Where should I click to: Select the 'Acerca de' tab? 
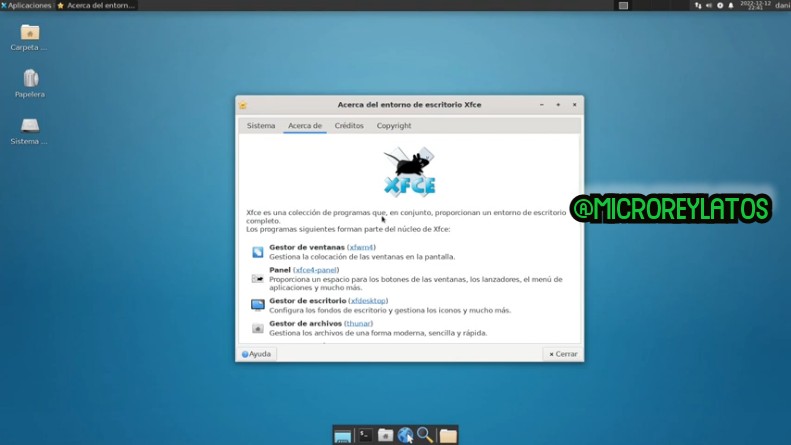(305, 126)
